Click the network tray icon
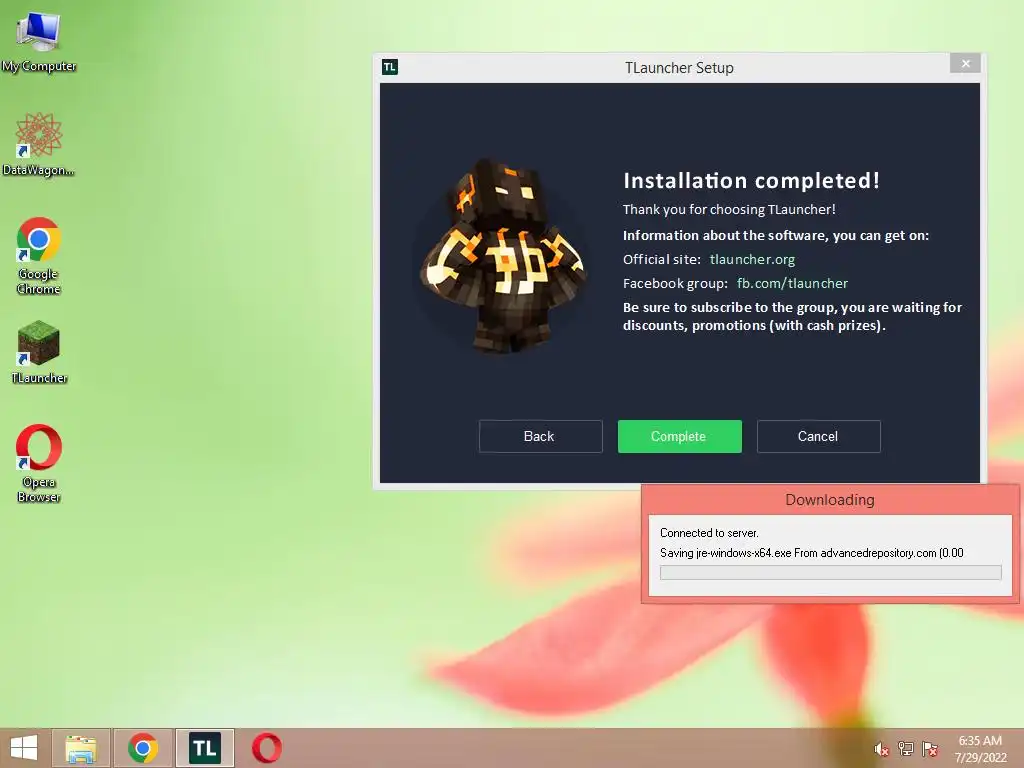 (905, 749)
